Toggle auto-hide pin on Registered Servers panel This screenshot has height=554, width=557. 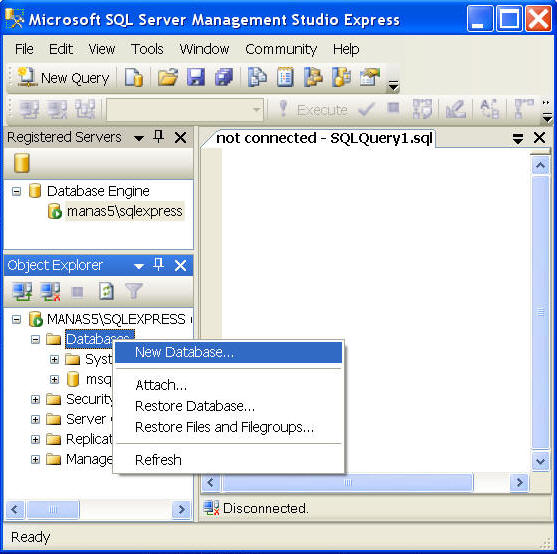tap(158, 136)
